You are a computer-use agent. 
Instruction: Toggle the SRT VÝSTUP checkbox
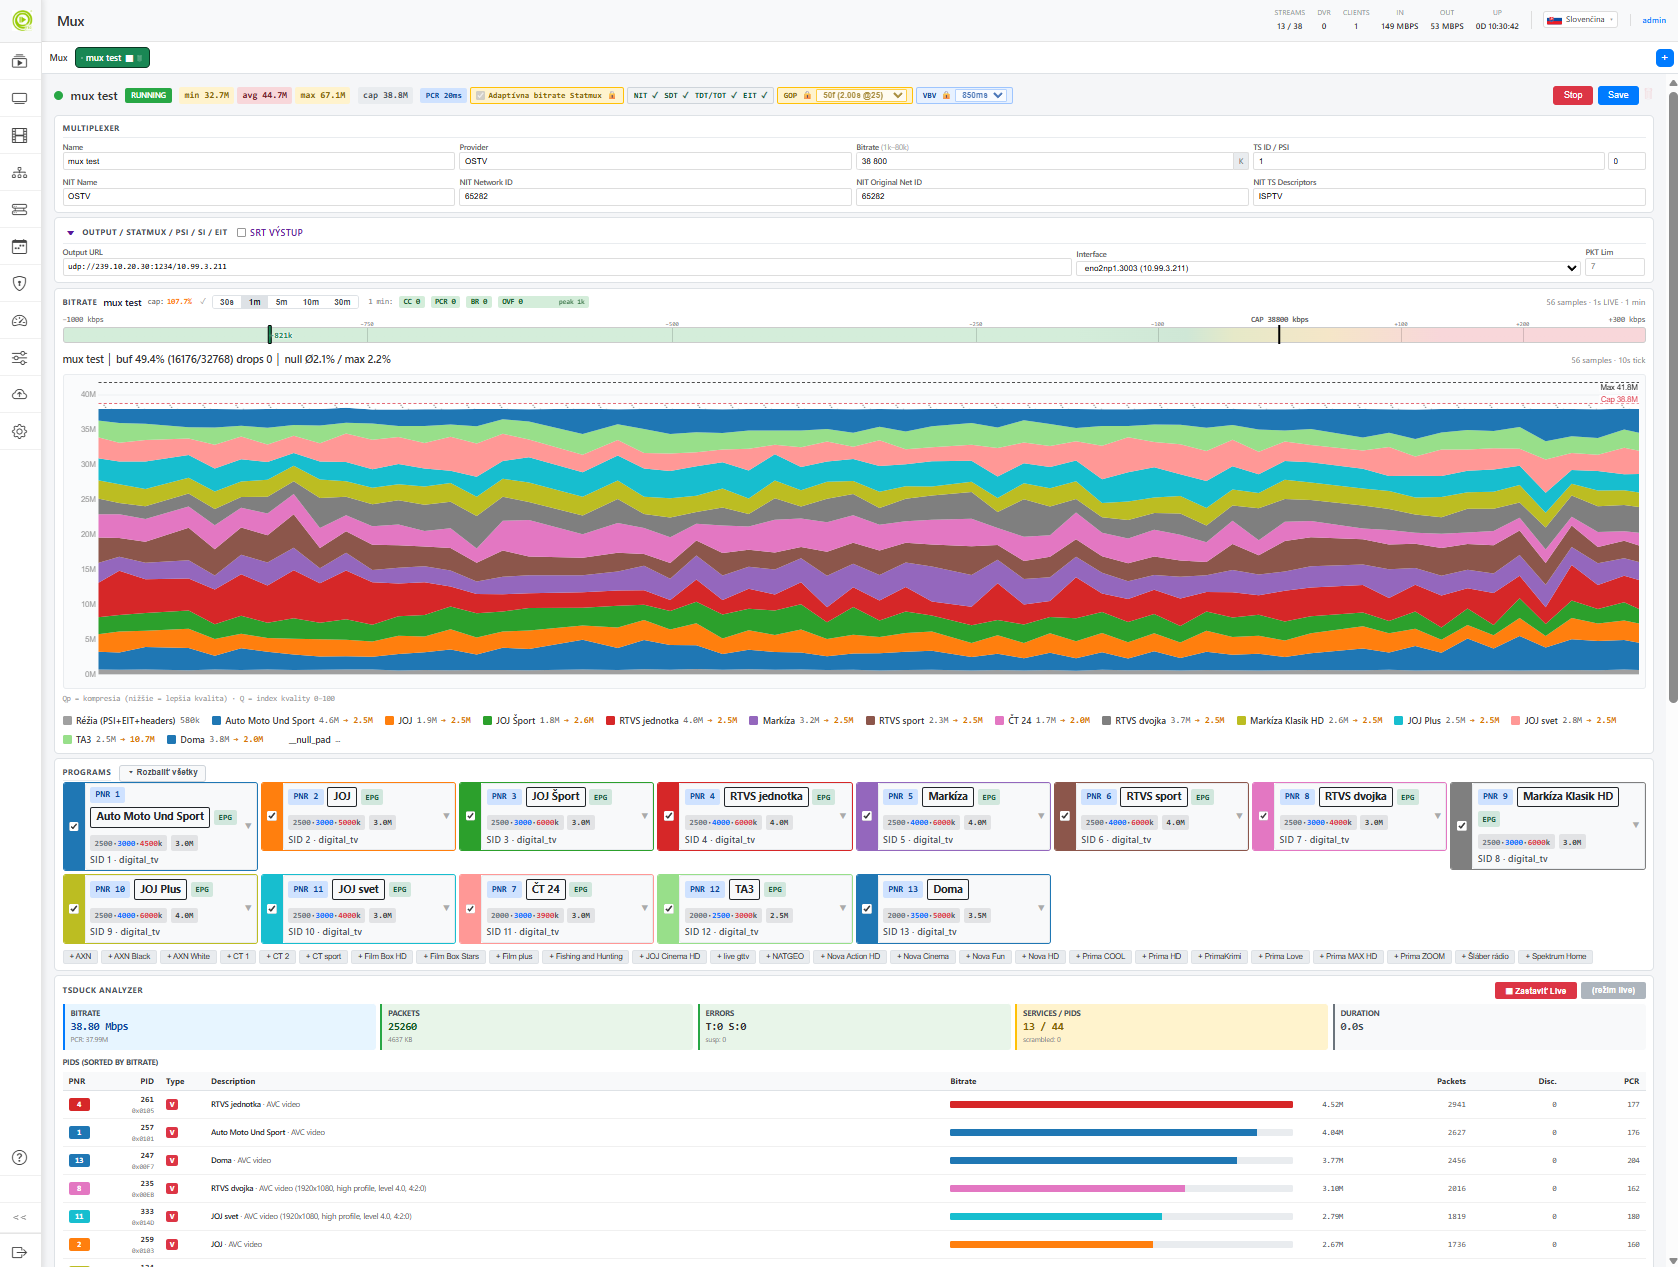coord(241,232)
